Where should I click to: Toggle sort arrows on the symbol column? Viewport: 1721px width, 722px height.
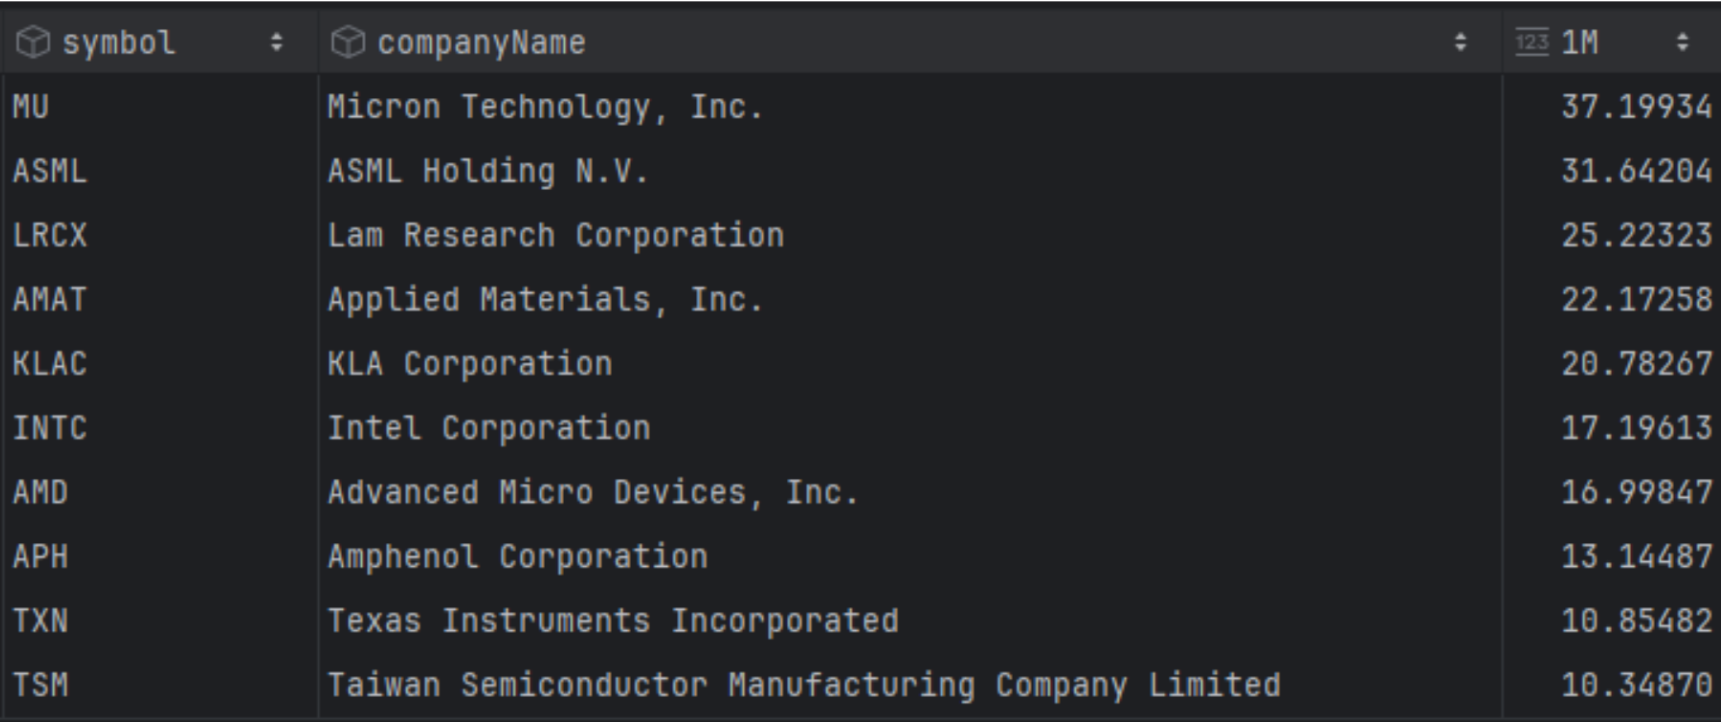tap(276, 43)
